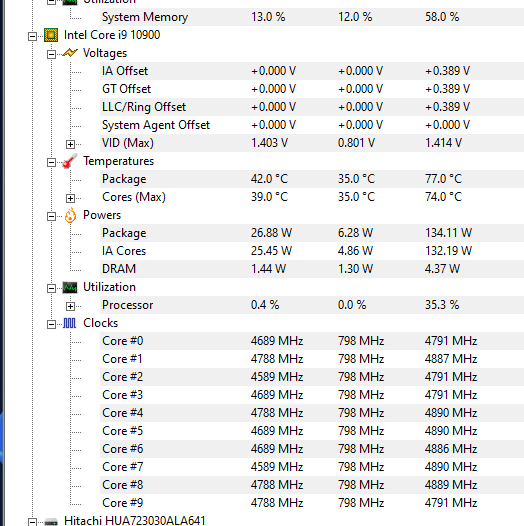This screenshot has width=524, height=526.
Task: Select the IA Cores row label
Action: tap(124, 251)
